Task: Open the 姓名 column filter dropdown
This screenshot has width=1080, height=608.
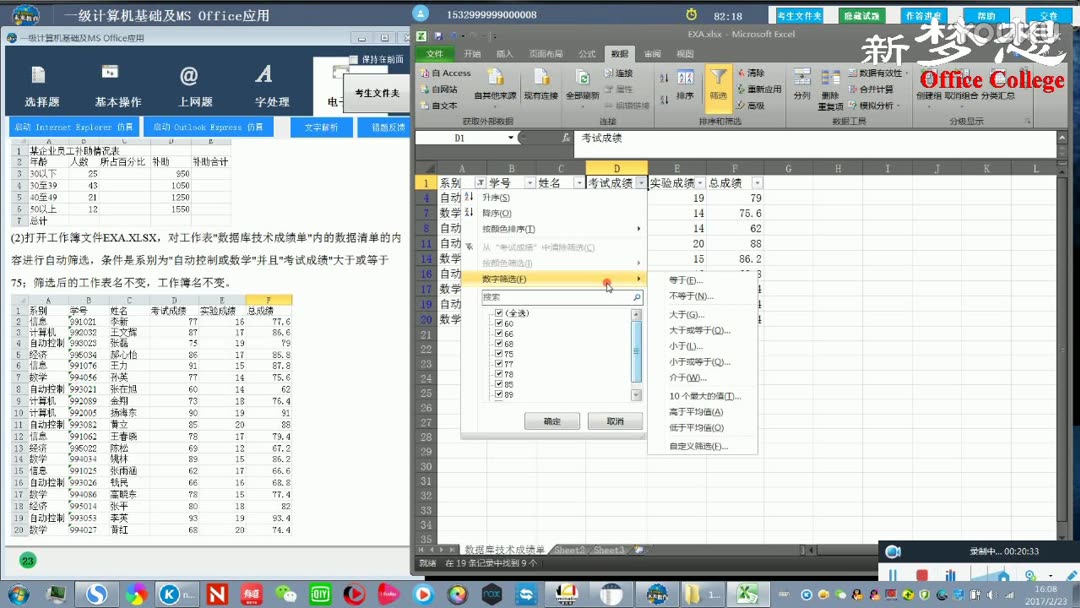Action: coord(579,181)
